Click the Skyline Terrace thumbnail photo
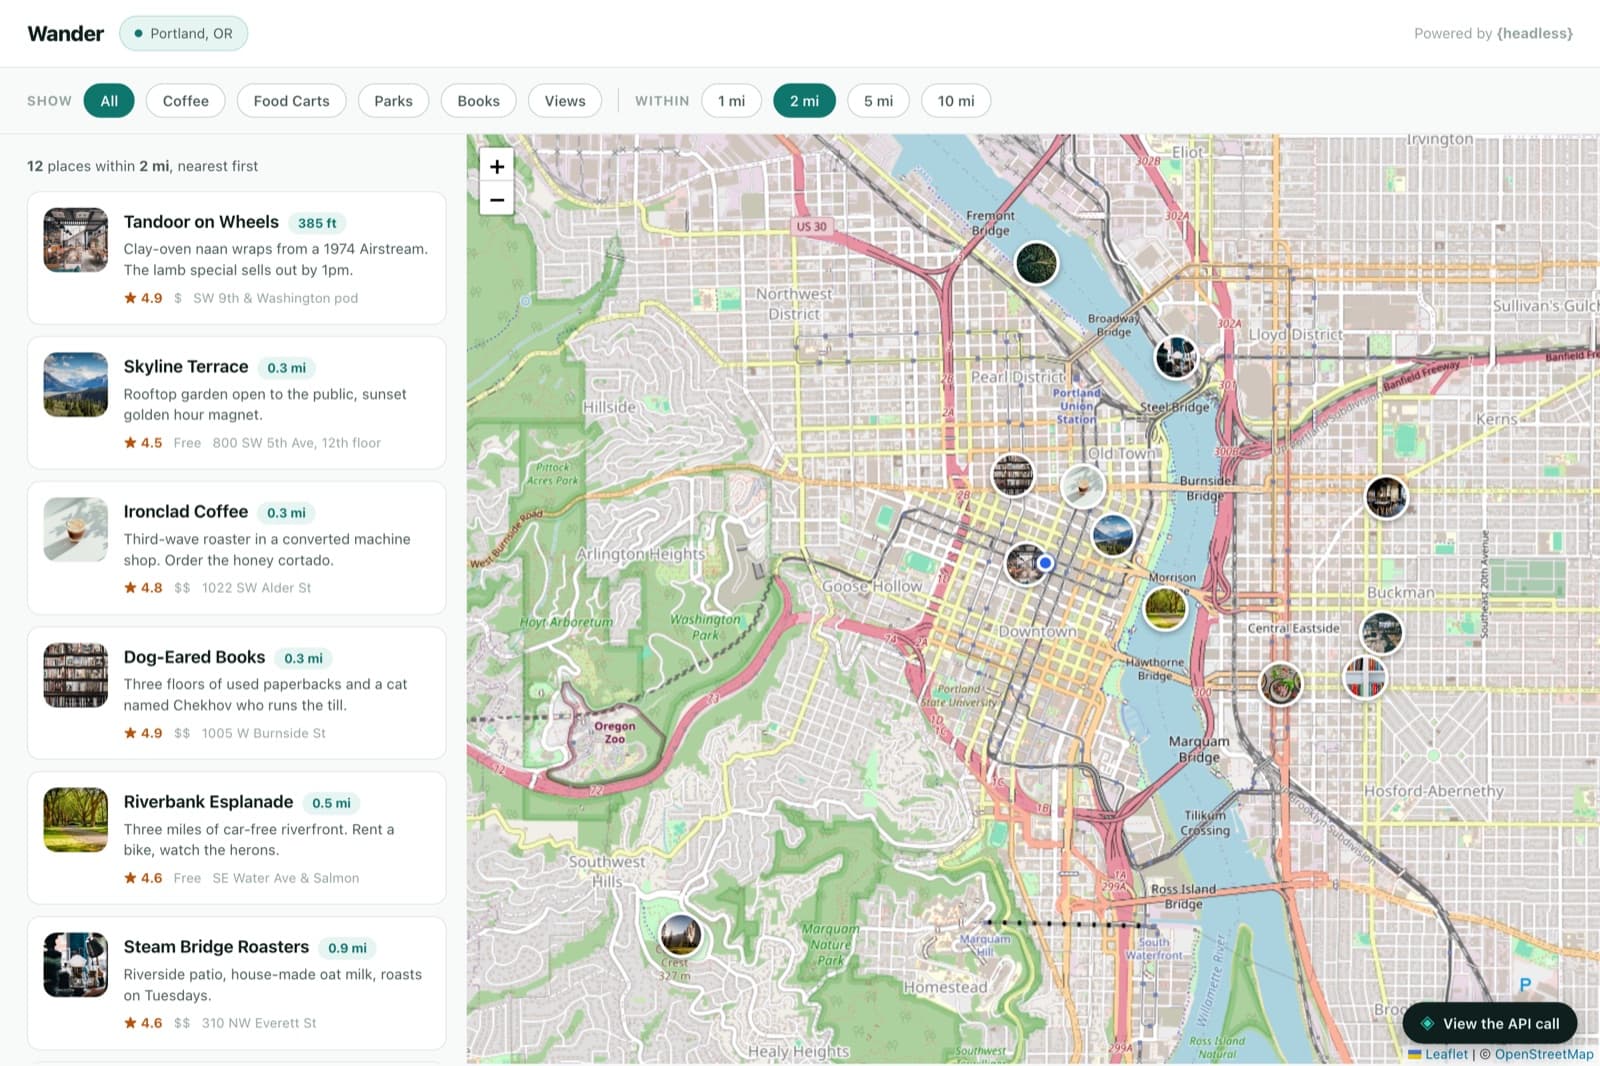This screenshot has width=1600, height=1066. [x=76, y=385]
